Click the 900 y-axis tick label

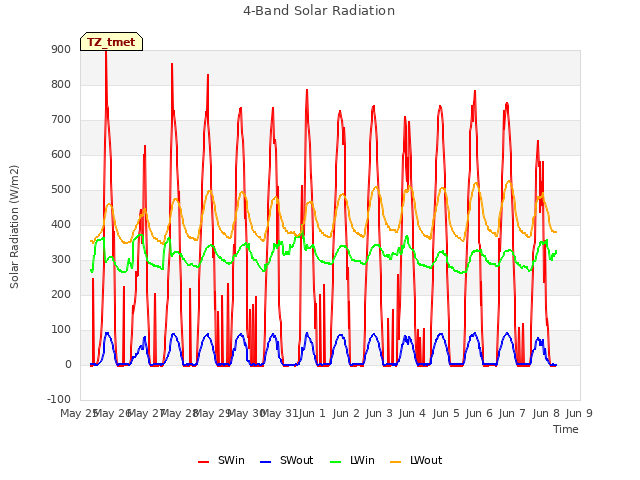coord(61,49)
